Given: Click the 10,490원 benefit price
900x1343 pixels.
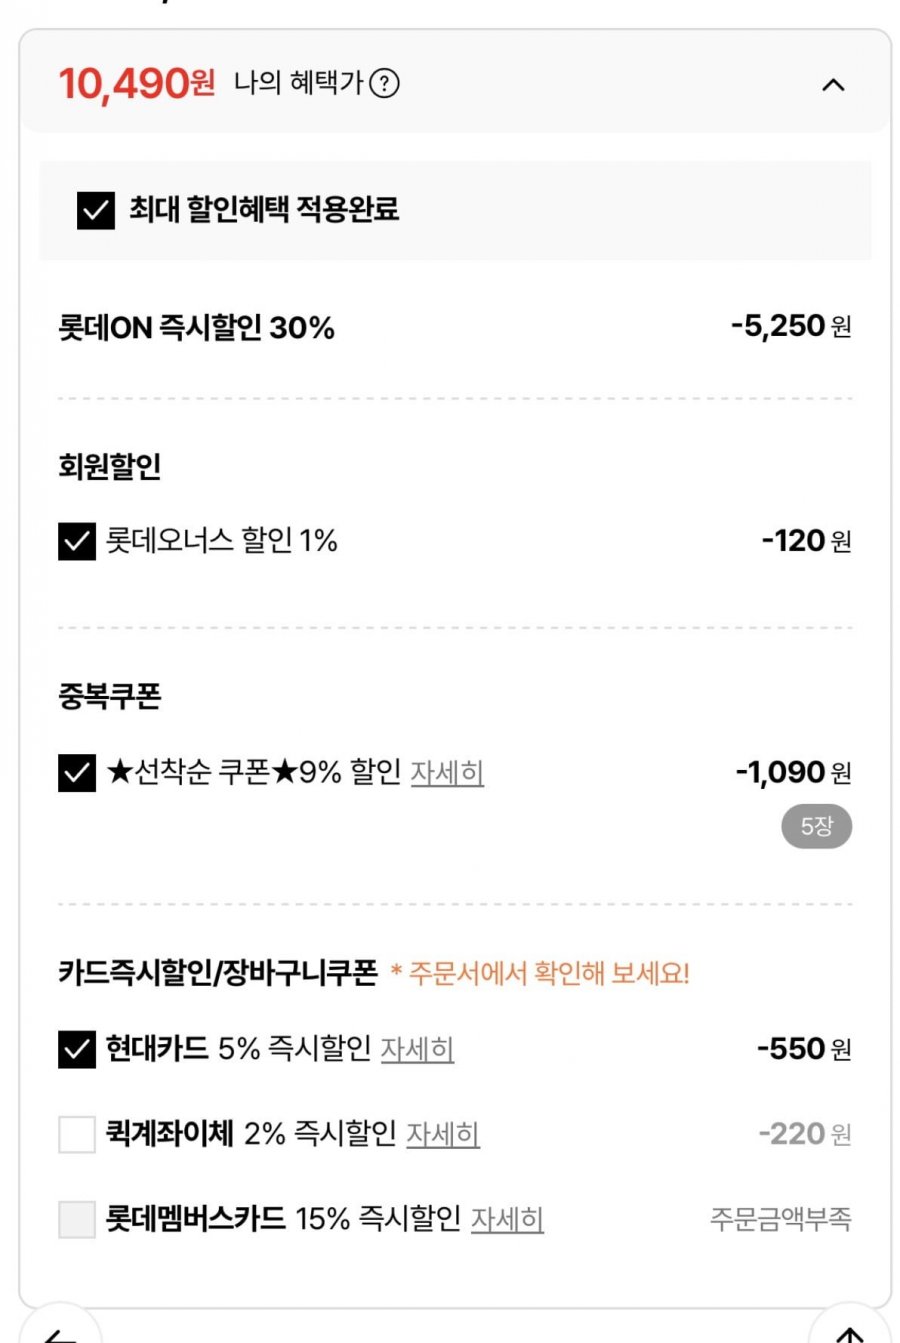Looking at the screenshot, I should [137, 84].
